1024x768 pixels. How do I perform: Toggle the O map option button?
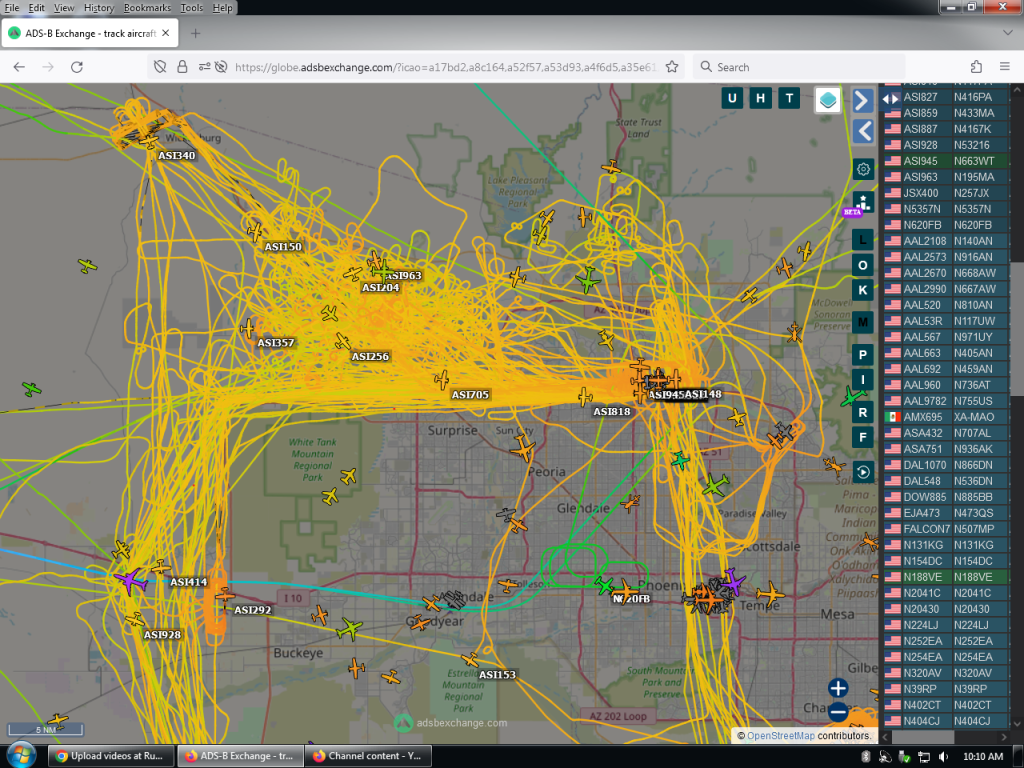863,265
